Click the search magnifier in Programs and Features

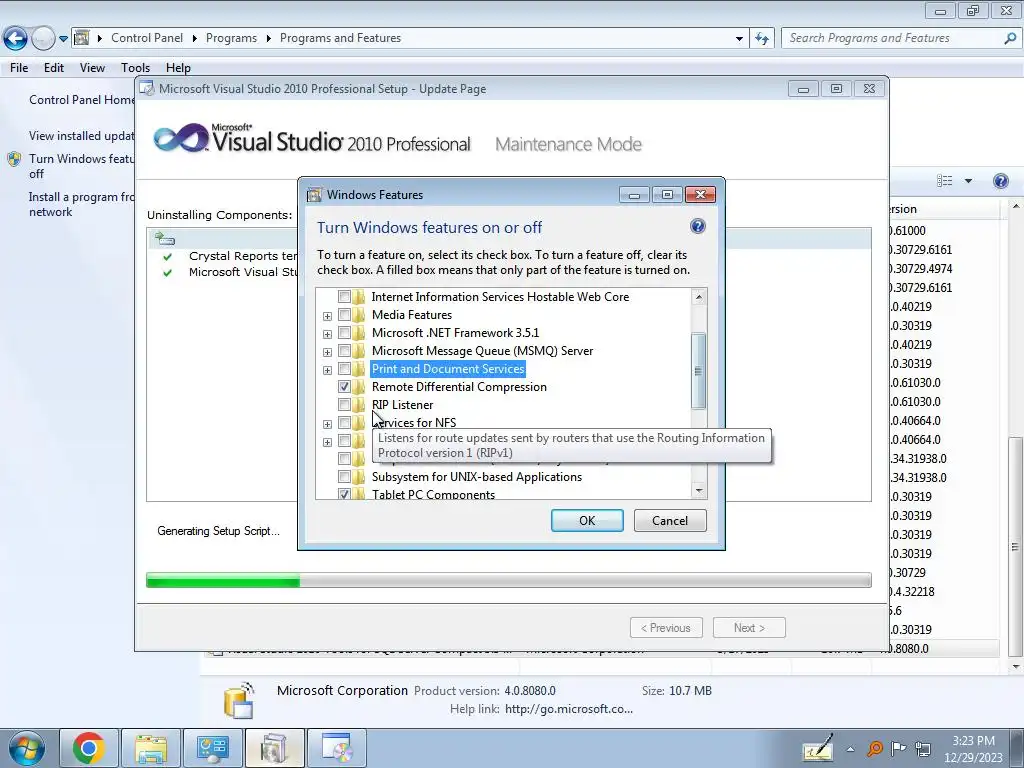pyautogui.click(x=1010, y=39)
